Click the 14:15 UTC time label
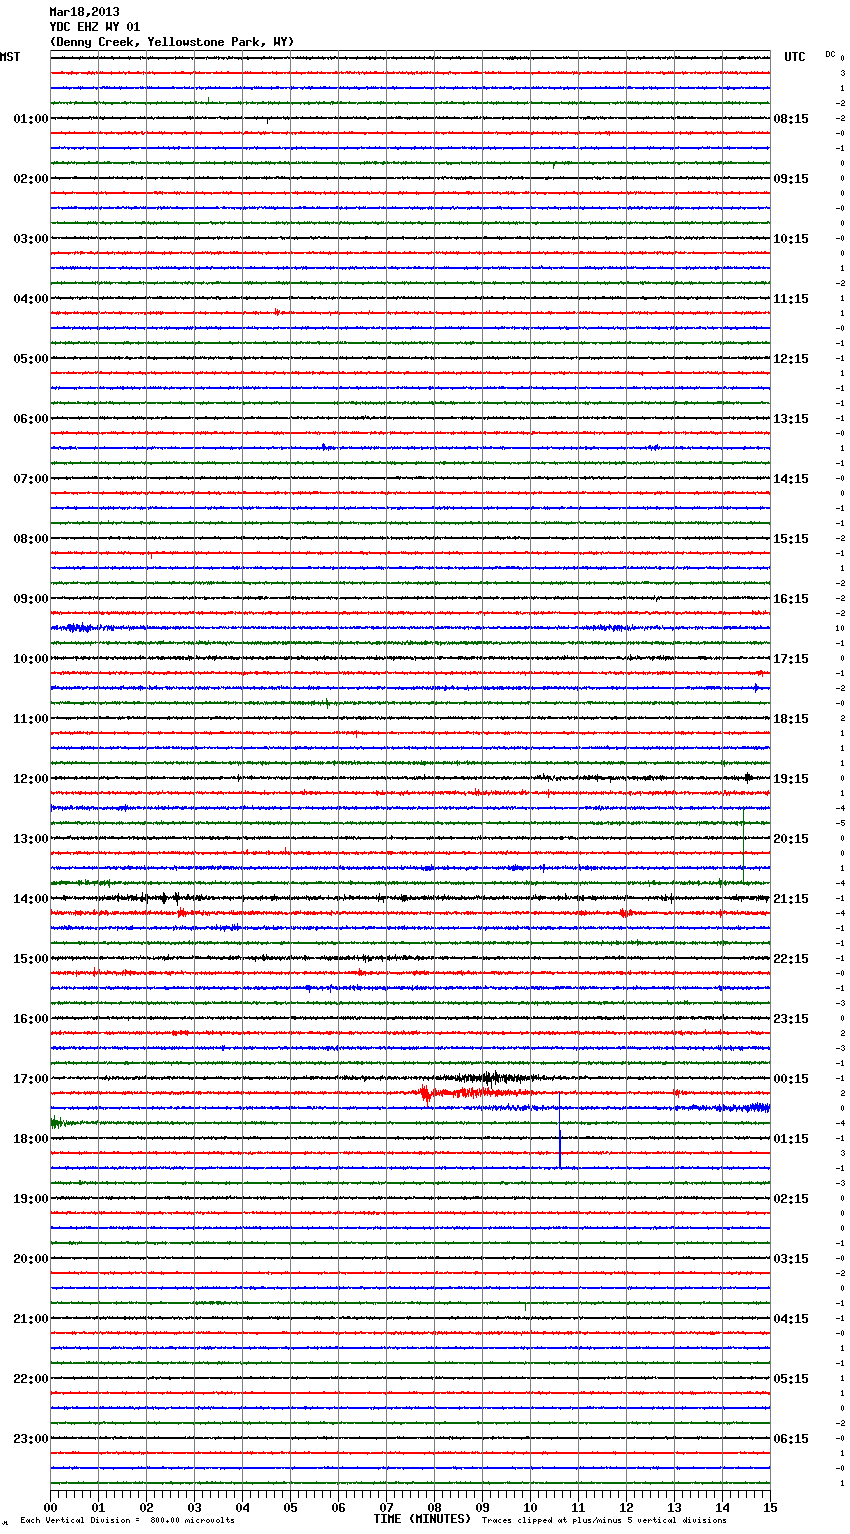This screenshot has width=850, height=1534. point(791,479)
